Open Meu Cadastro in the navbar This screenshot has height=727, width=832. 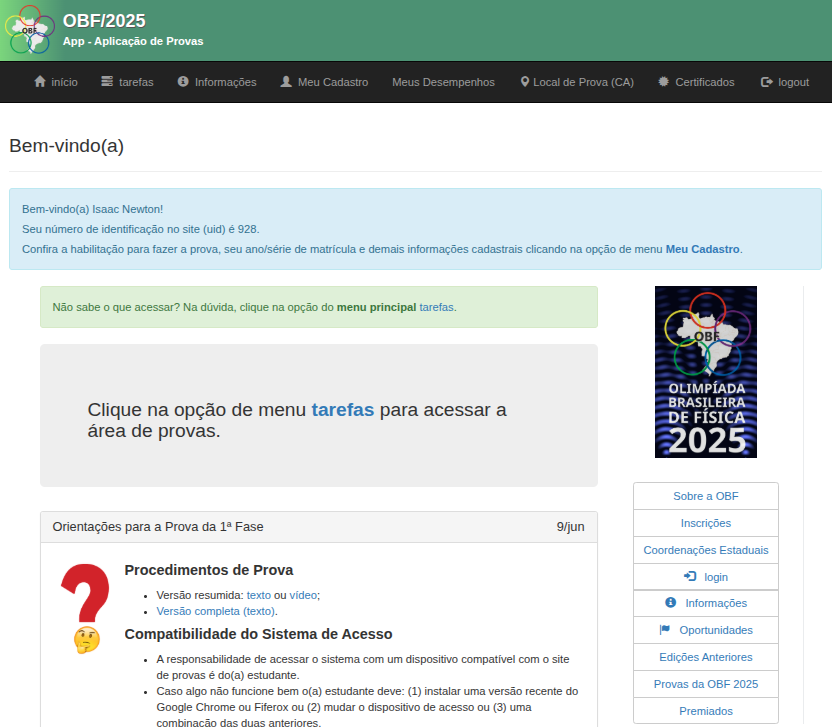pos(324,82)
